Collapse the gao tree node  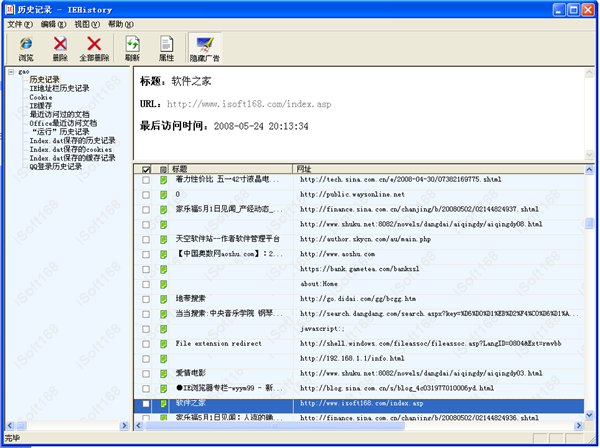[11, 72]
